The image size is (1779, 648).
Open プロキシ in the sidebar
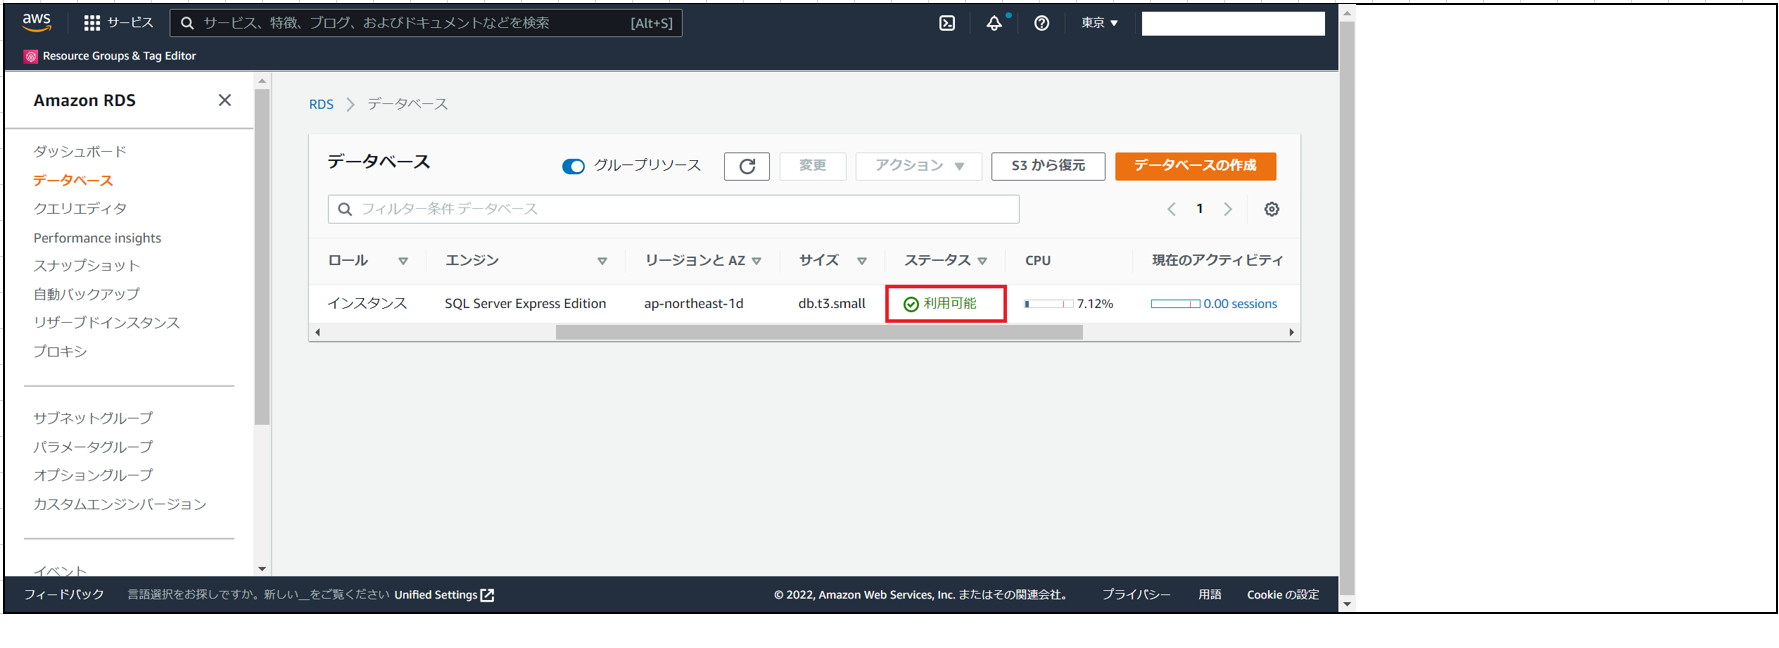(60, 352)
